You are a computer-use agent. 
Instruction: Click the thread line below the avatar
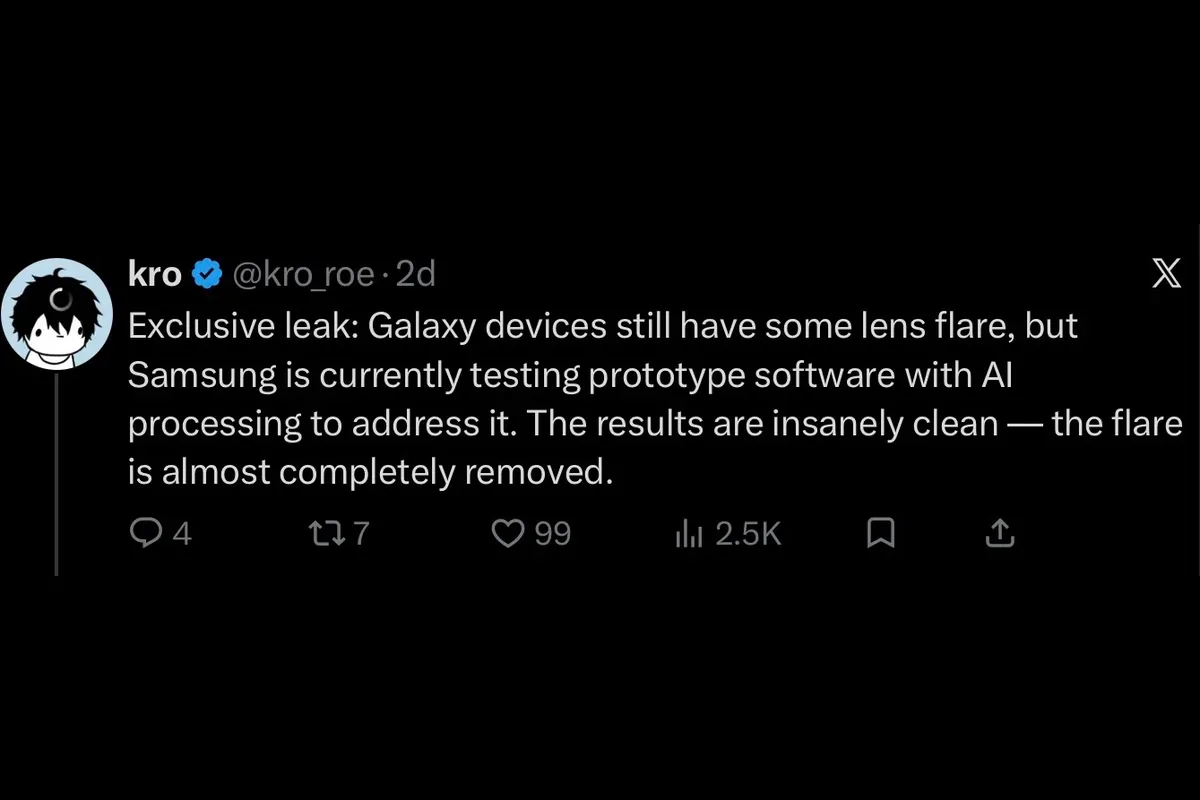(56, 468)
